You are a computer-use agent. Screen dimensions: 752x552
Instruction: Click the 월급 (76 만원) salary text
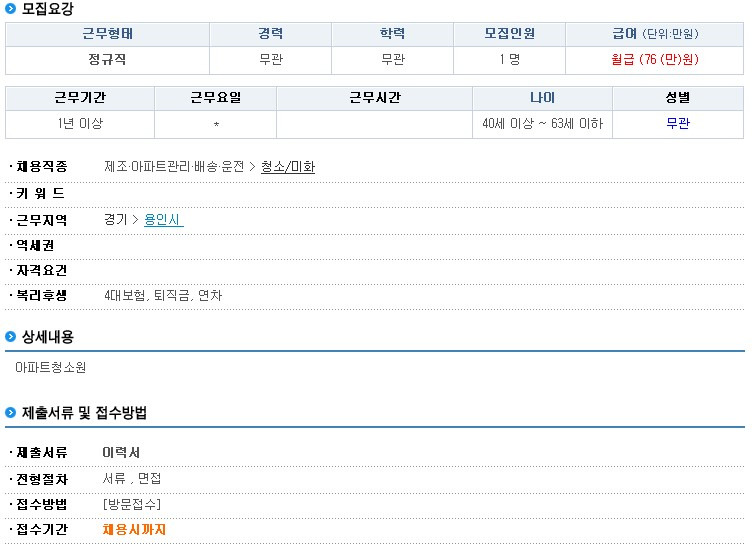point(654,59)
